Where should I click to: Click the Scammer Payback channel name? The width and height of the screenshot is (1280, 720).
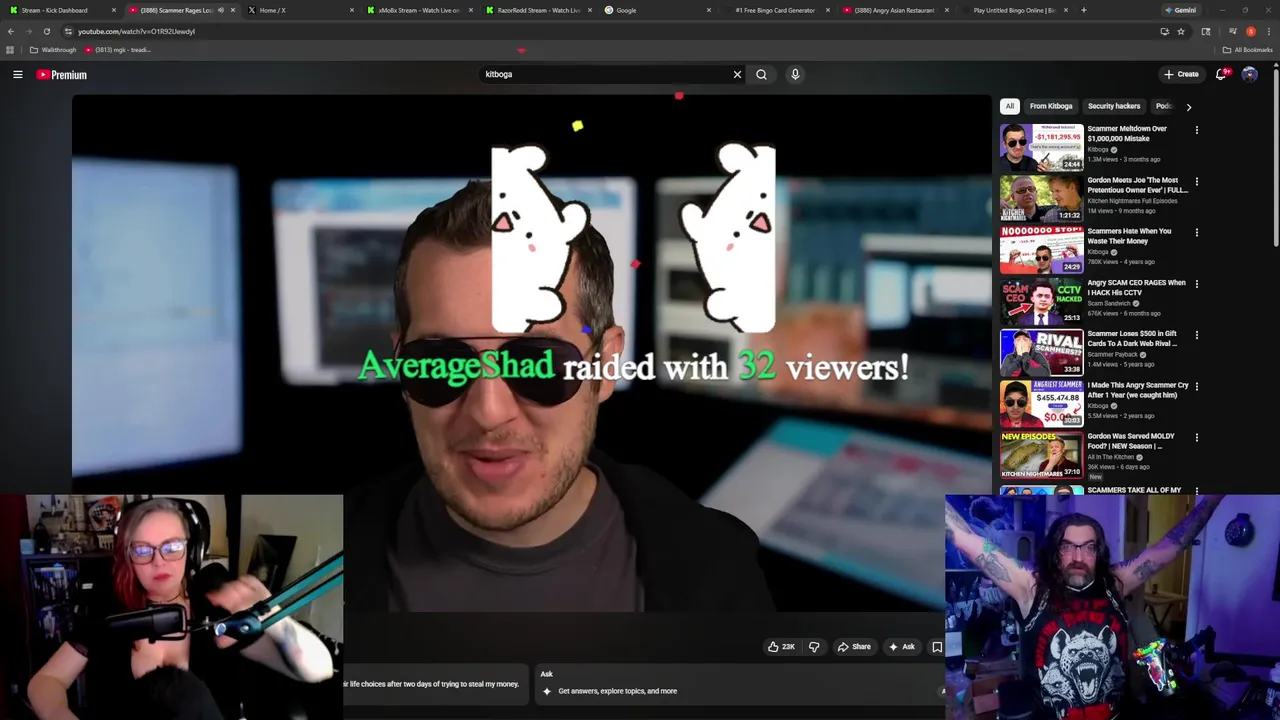point(1112,354)
